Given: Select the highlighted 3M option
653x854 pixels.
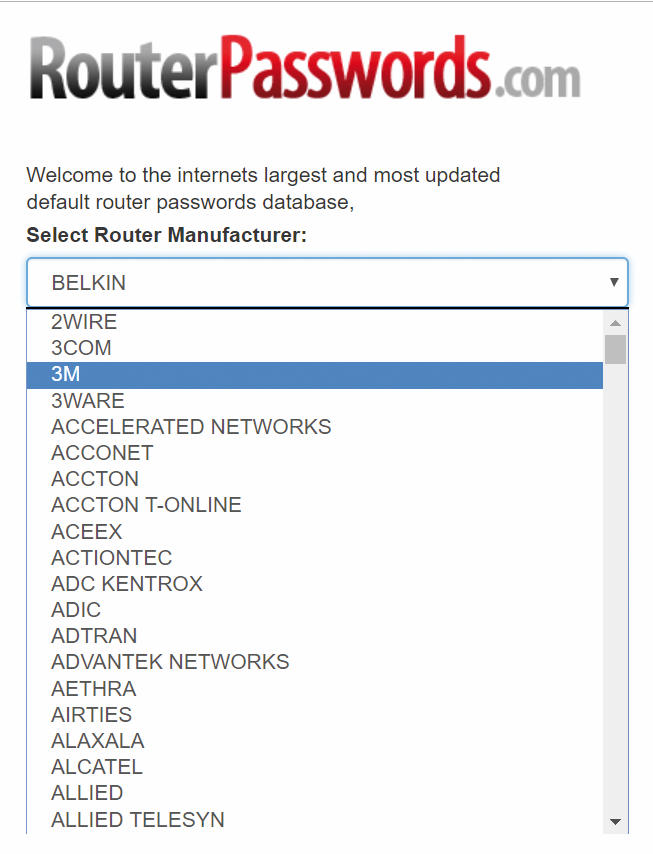Looking at the screenshot, I should tap(315, 375).
